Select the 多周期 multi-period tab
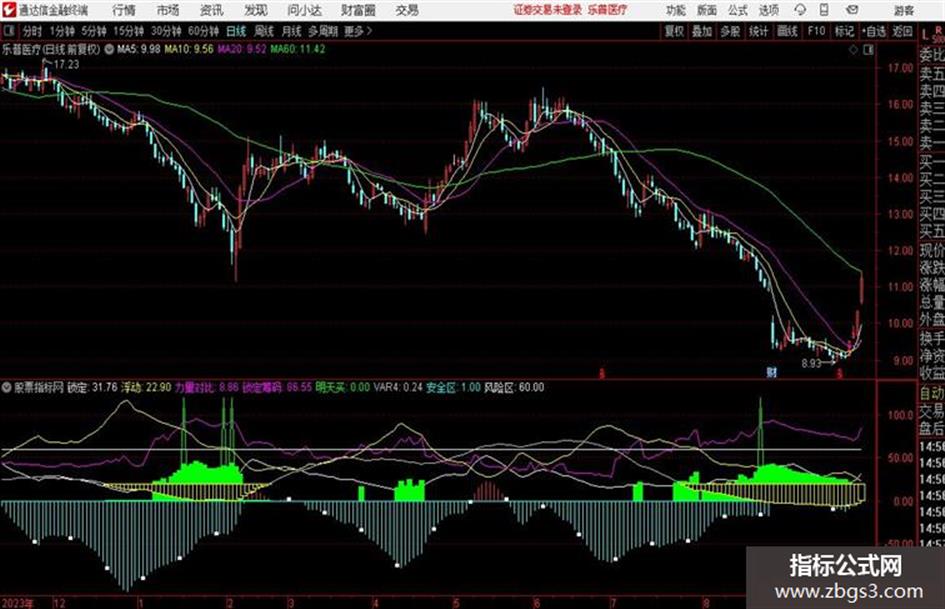This screenshot has height=609, width=945. (323, 31)
